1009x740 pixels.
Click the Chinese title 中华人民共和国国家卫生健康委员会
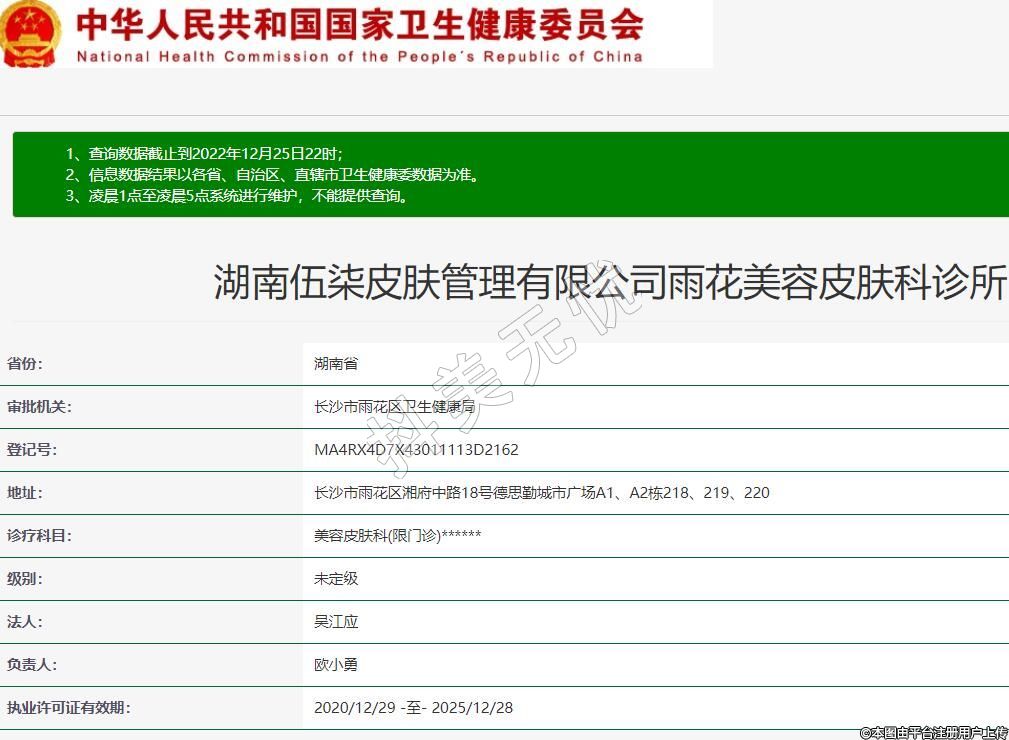pyautogui.click(x=360, y=23)
